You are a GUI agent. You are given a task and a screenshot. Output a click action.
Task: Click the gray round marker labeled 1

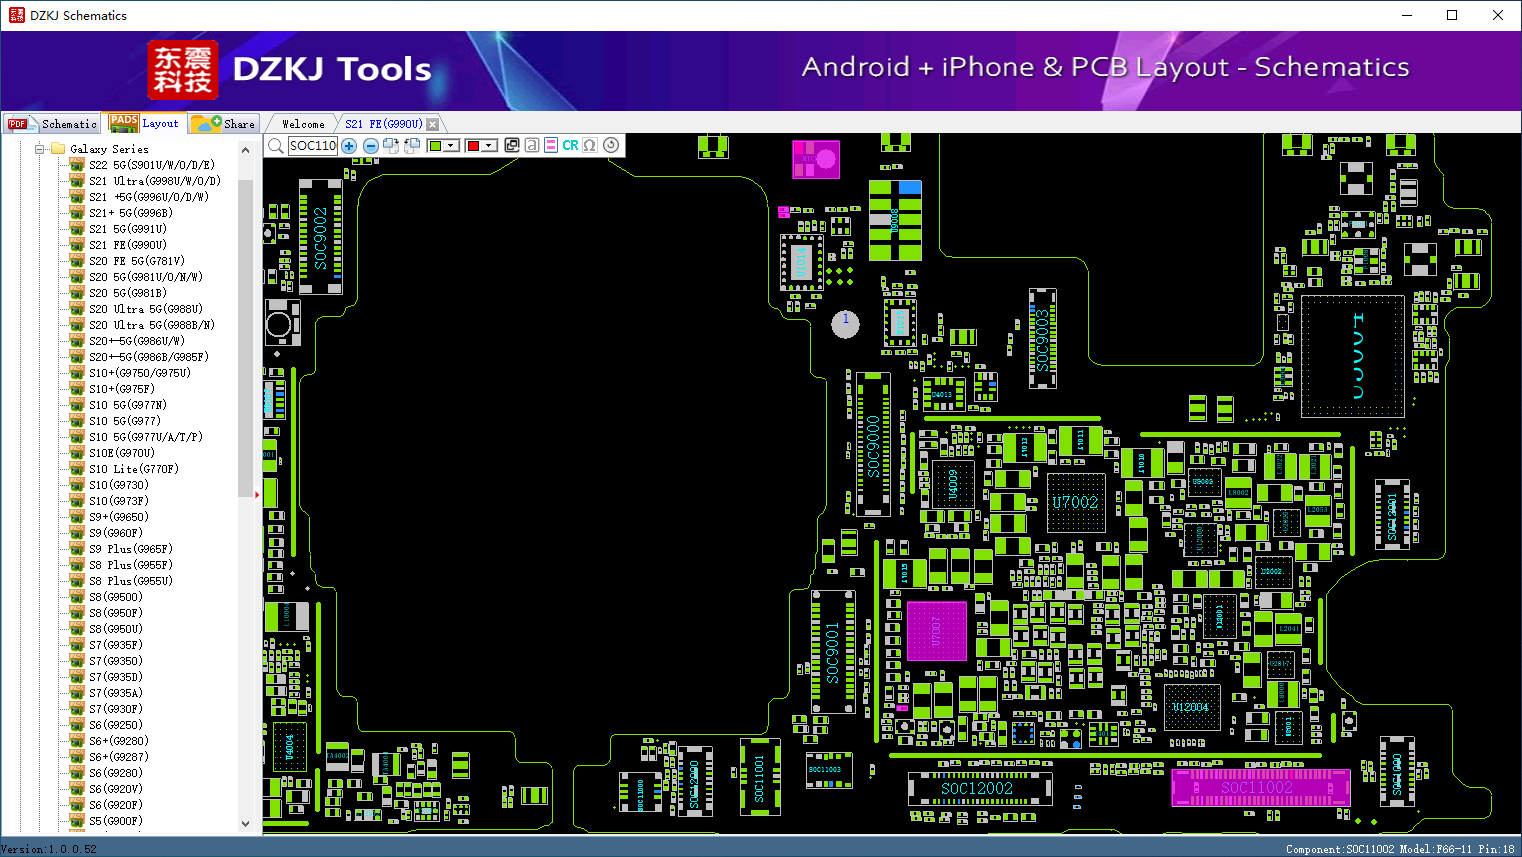click(x=845, y=324)
